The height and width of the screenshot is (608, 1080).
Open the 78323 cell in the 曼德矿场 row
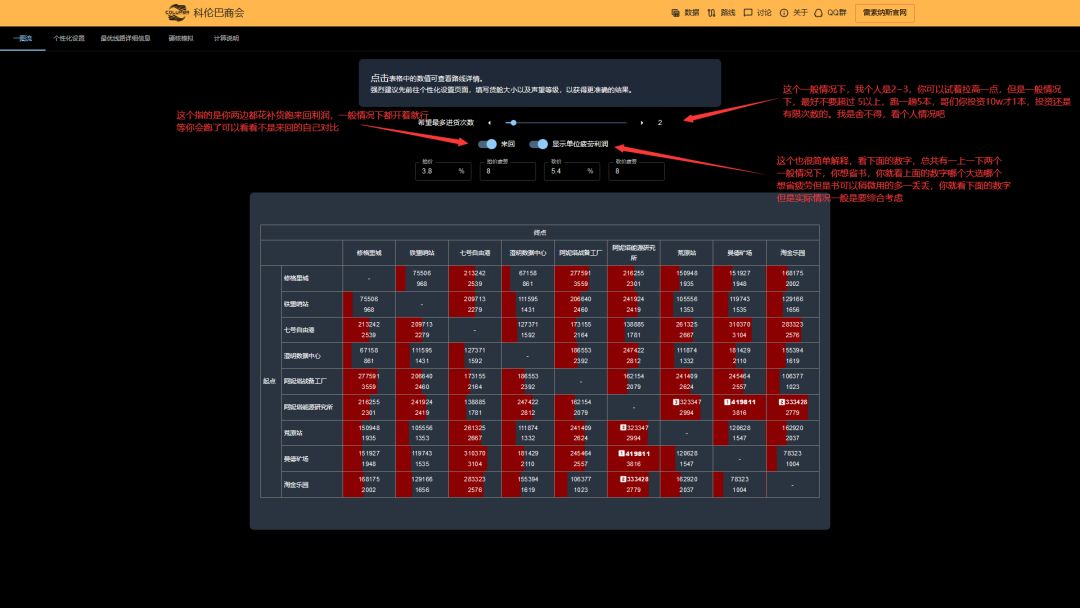(x=793, y=459)
